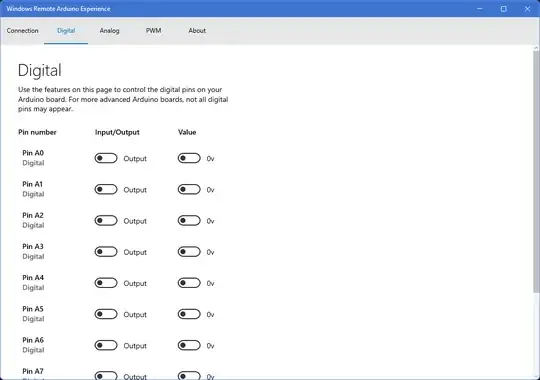540x380 pixels.
Task: Click the scrollbar up arrow
Action: (x=536, y=48)
